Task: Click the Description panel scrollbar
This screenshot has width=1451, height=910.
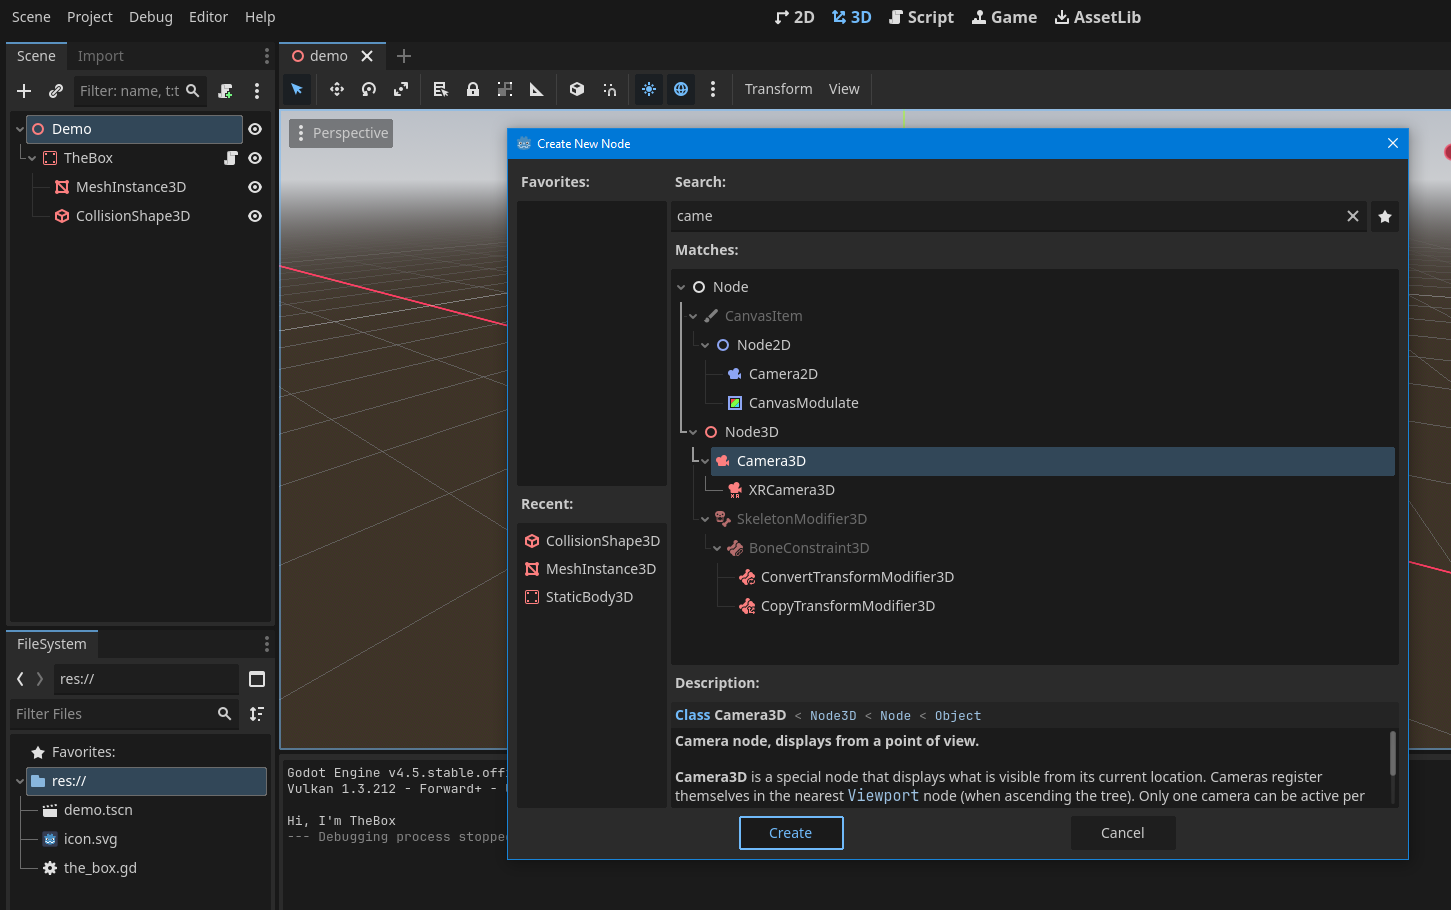Action: click(1392, 753)
